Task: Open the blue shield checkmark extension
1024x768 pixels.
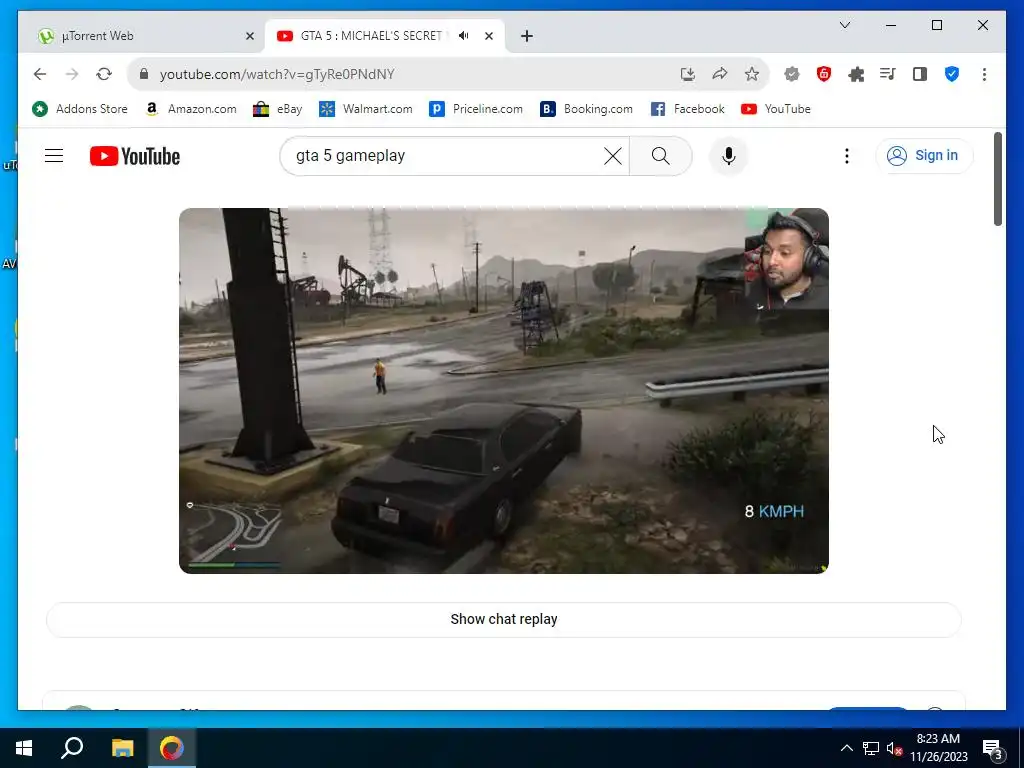Action: pos(952,74)
